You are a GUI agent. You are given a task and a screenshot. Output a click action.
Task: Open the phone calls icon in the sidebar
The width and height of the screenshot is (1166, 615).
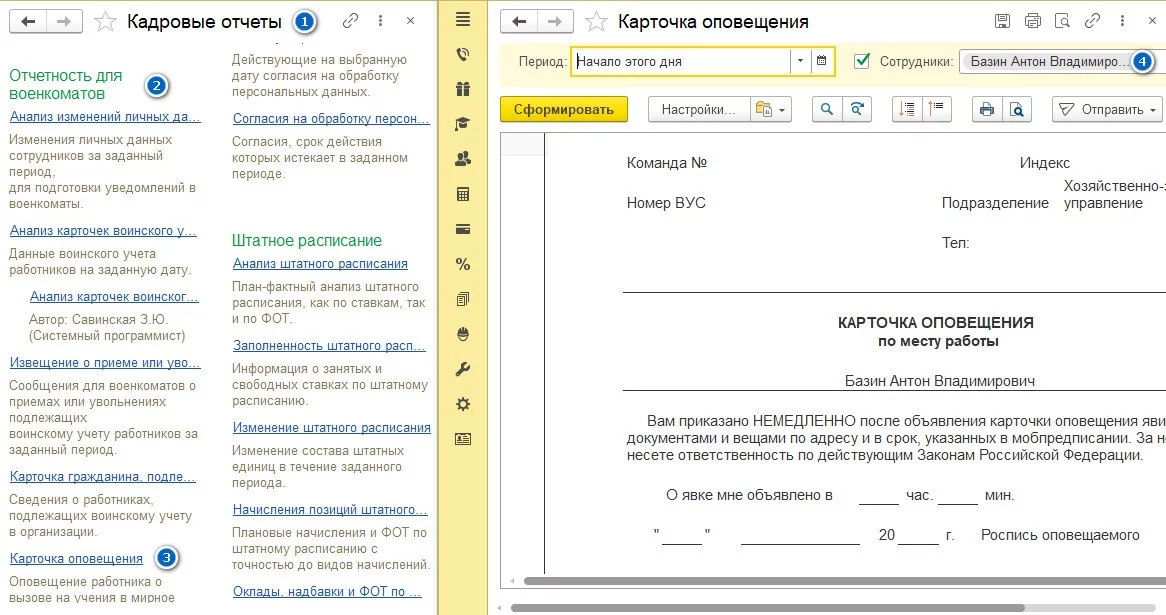pyautogui.click(x=461, y=55)
